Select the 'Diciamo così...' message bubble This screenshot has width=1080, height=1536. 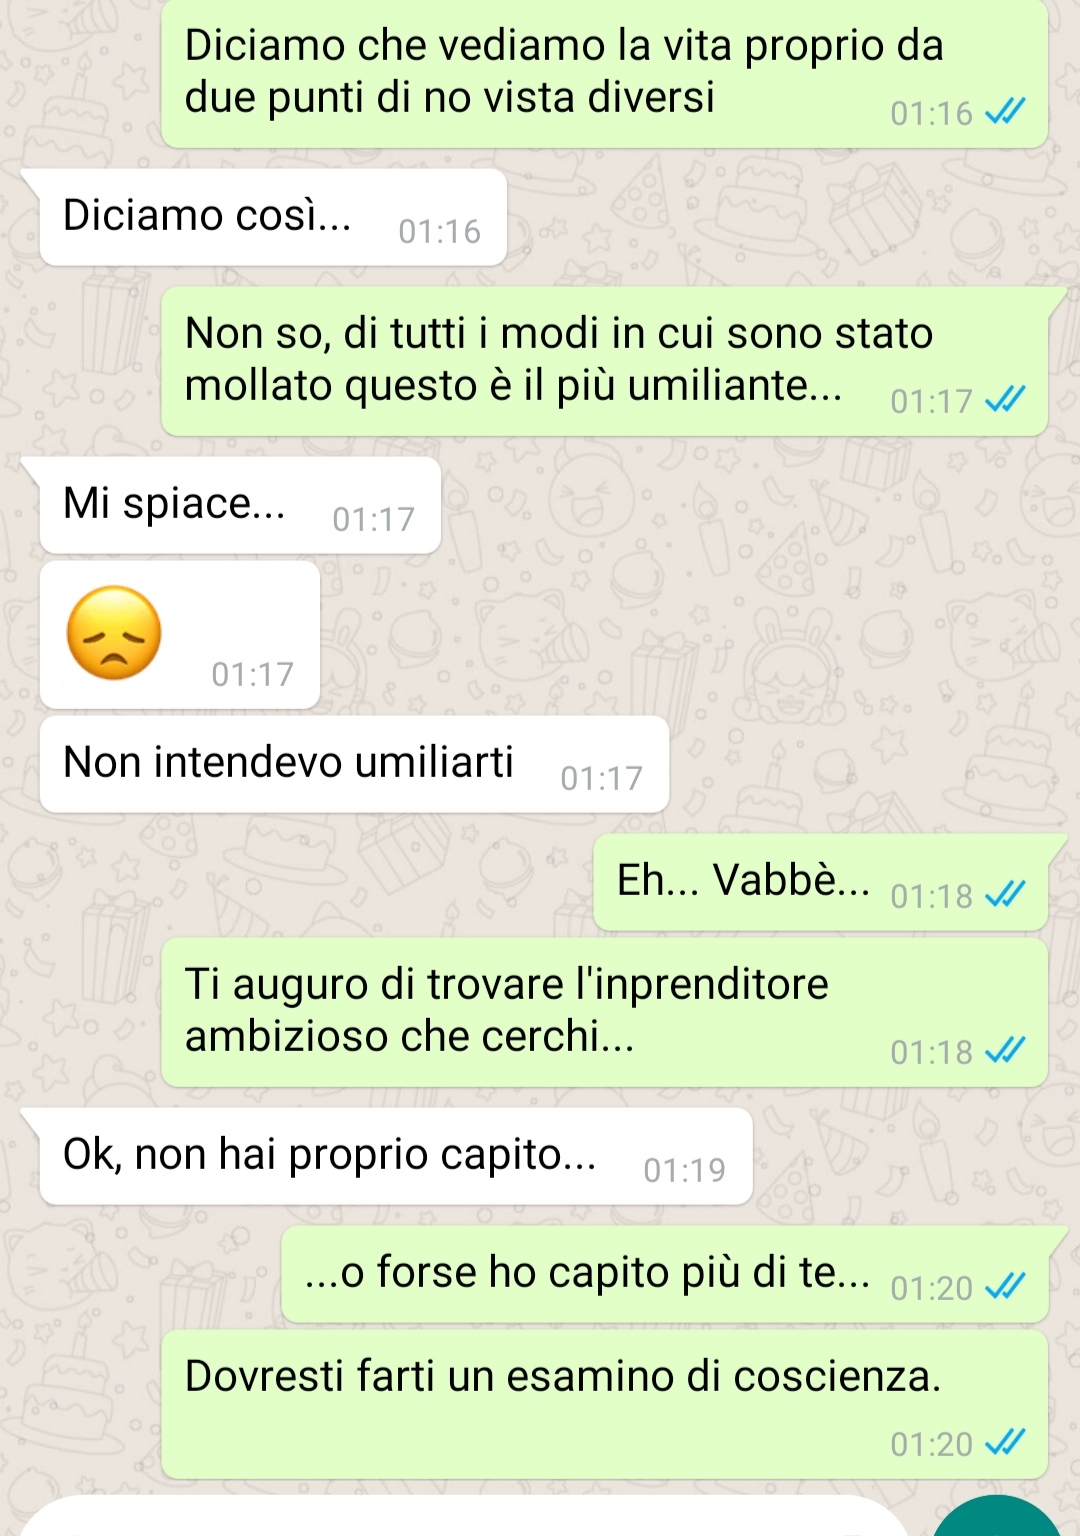point(273,217)
